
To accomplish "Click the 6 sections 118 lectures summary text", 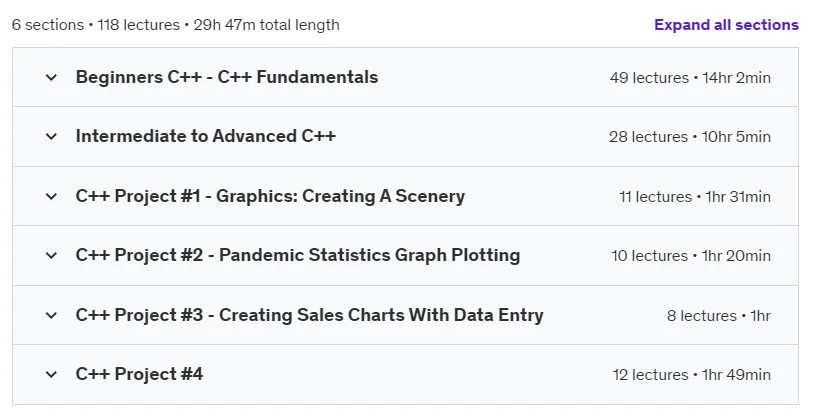I will point(176,25).
